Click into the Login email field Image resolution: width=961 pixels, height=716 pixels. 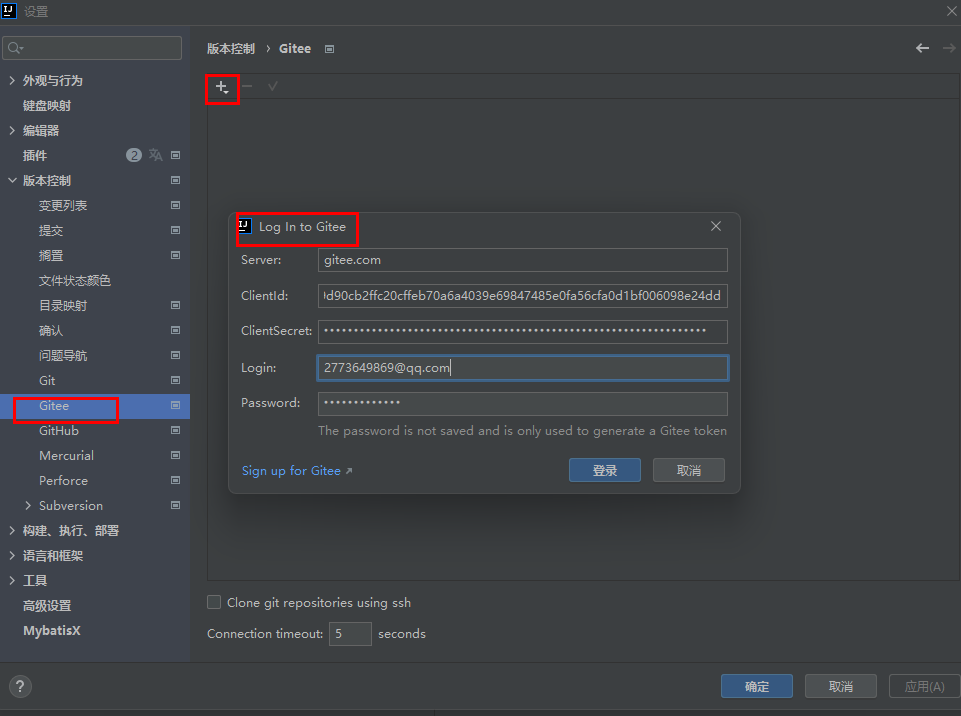(x=523, y=368)
